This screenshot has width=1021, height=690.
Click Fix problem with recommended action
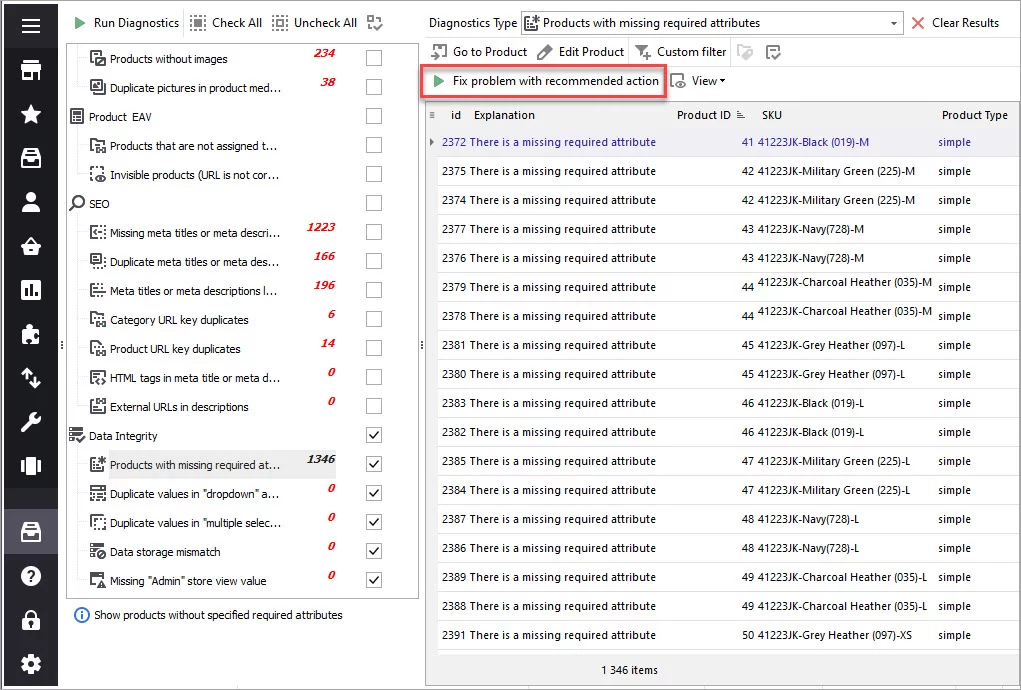pyautogui.click(x=546, y=81)
